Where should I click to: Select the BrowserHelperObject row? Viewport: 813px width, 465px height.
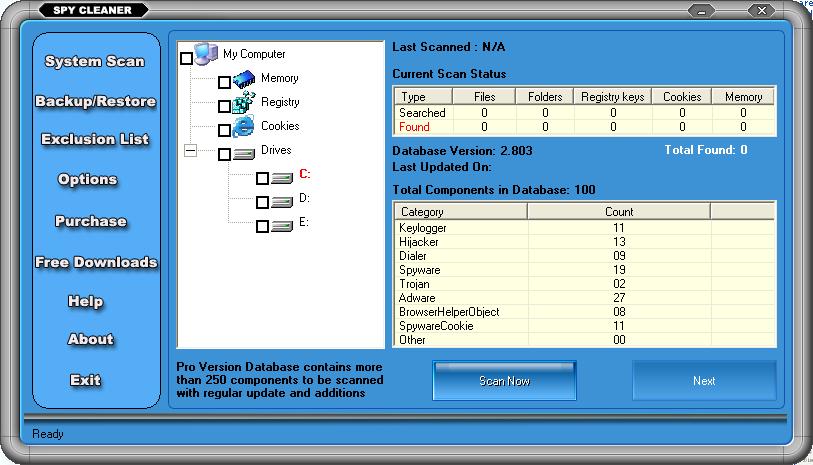584,312
